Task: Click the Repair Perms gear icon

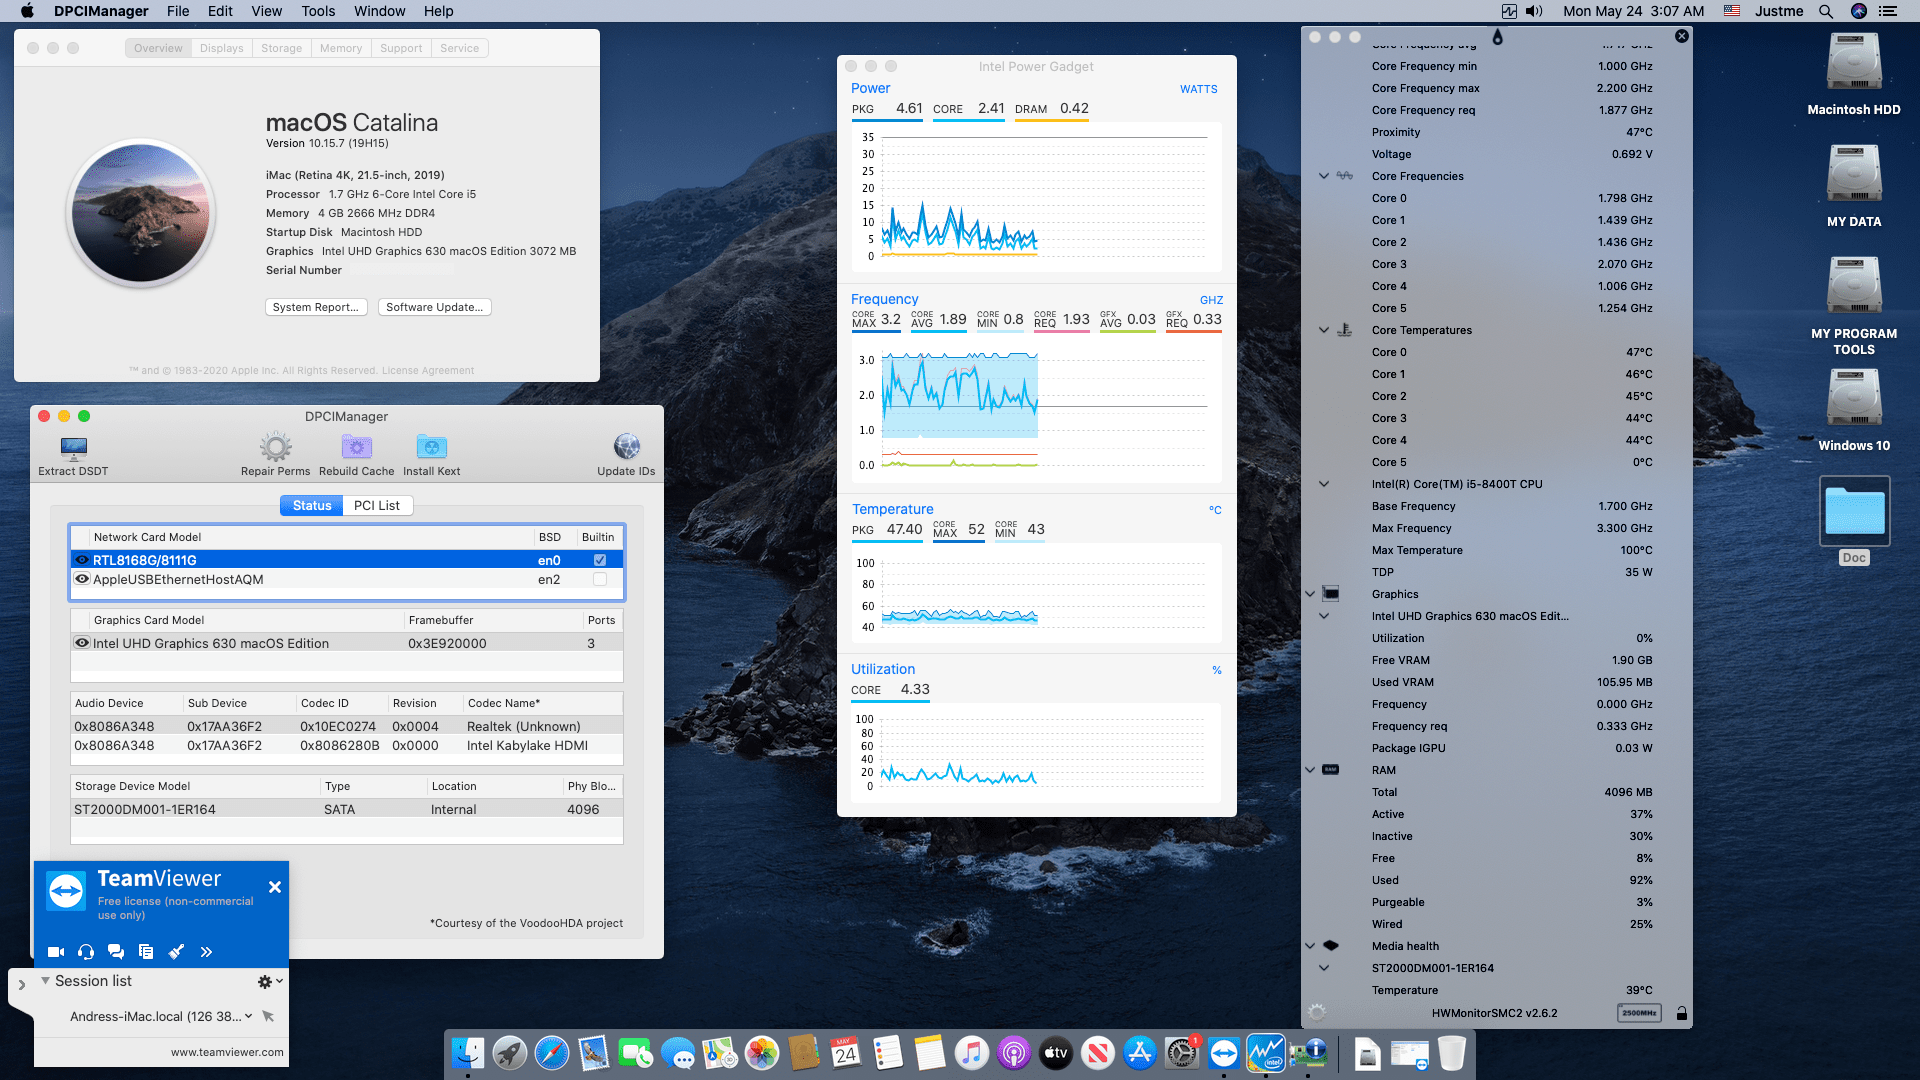Action: pos(275,446)
